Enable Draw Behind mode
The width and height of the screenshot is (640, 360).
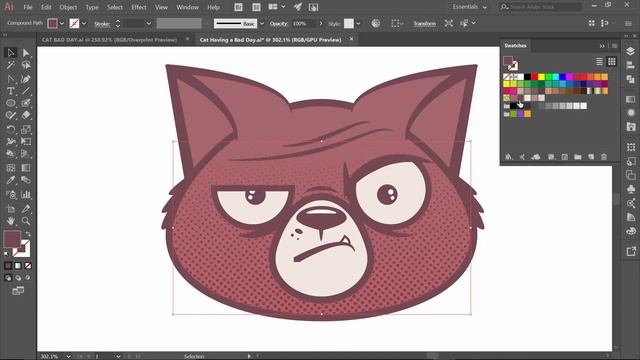pos(18,278)
